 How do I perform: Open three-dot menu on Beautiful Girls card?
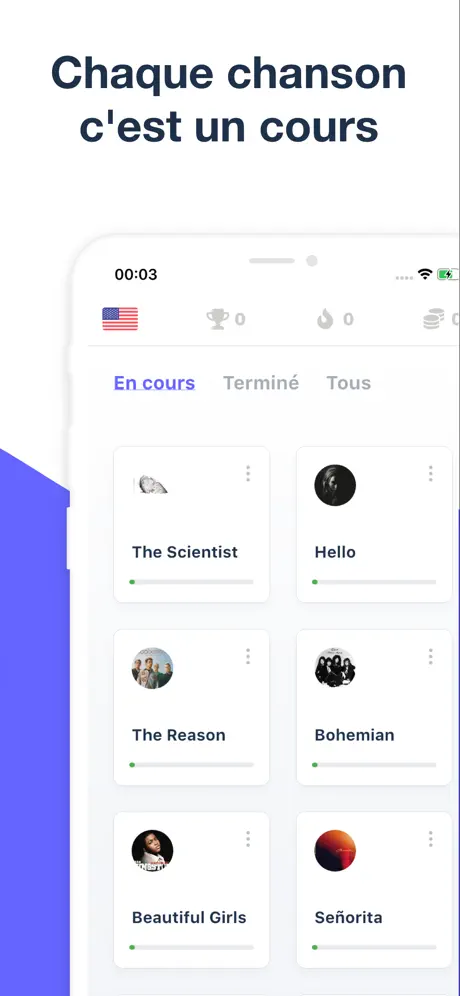click(248, 838)
